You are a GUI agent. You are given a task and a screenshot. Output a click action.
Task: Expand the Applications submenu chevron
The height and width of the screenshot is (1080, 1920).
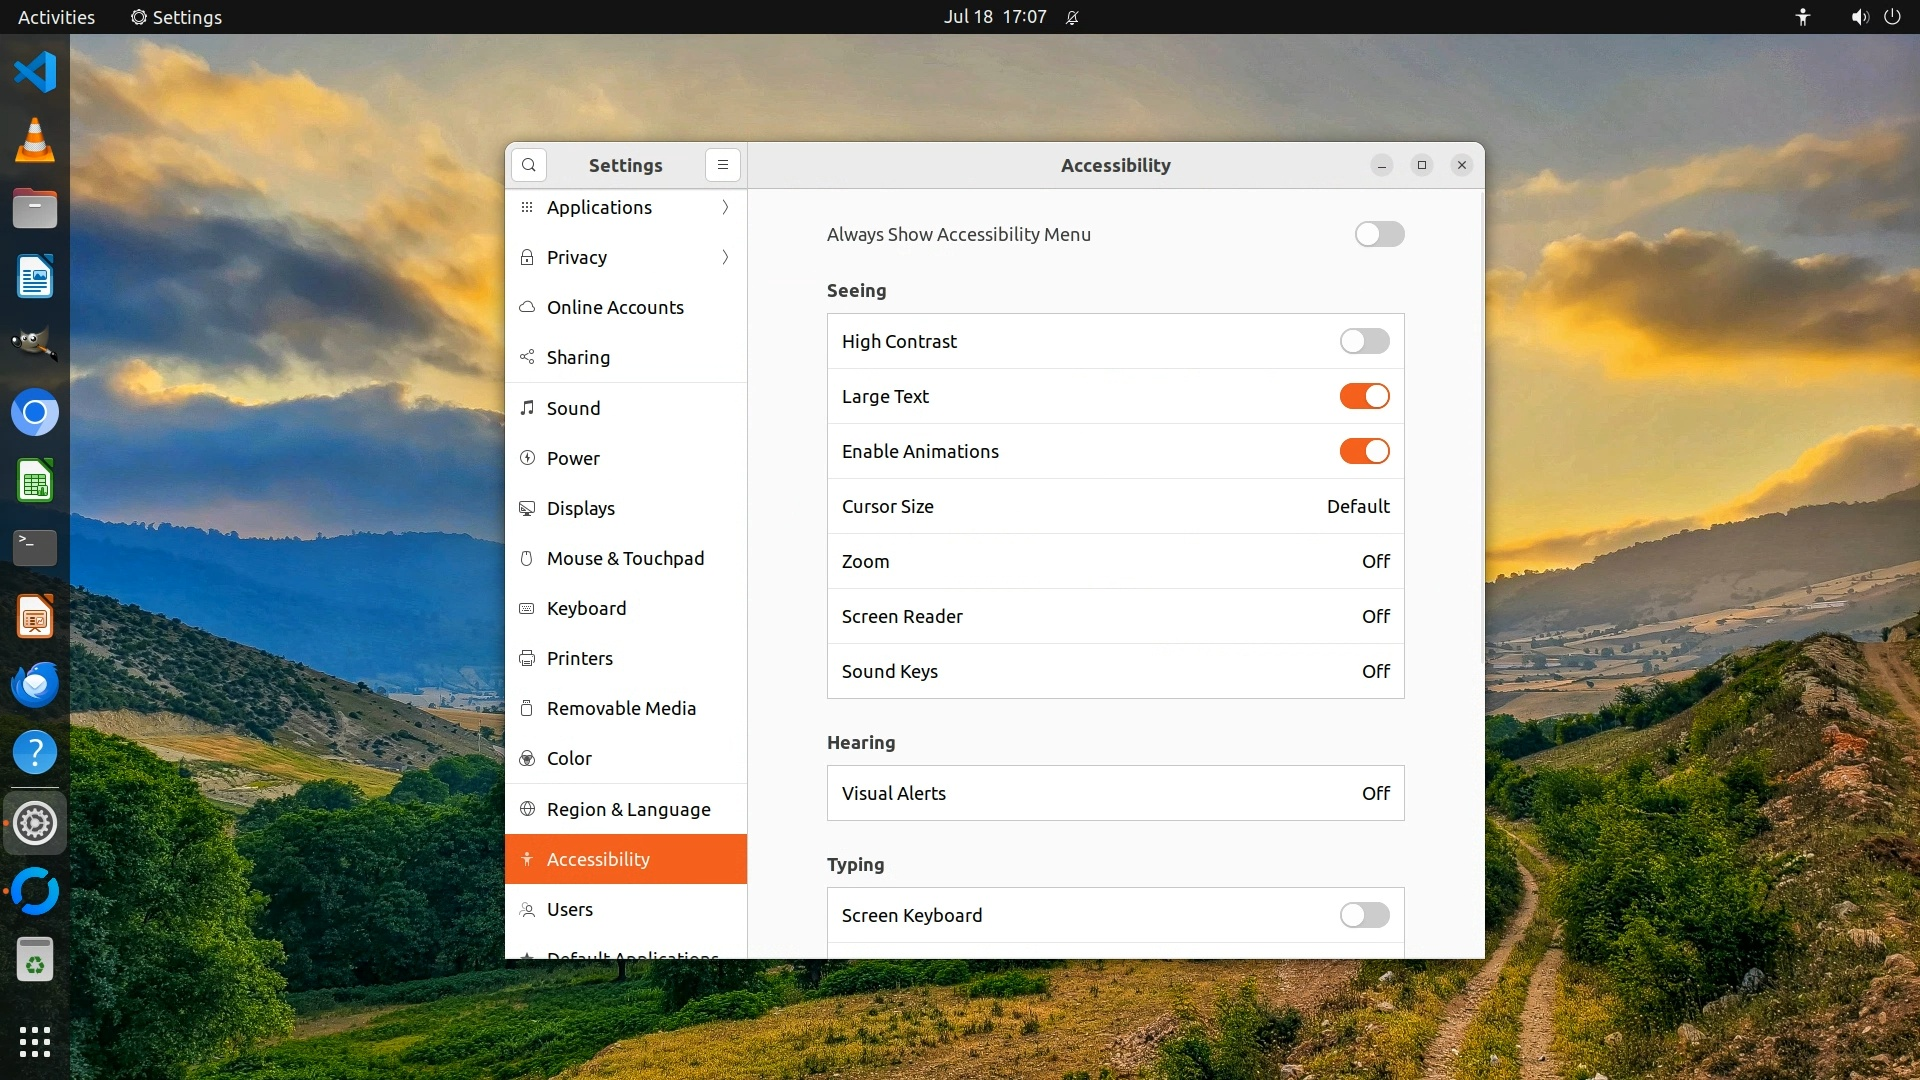[725, 207]
